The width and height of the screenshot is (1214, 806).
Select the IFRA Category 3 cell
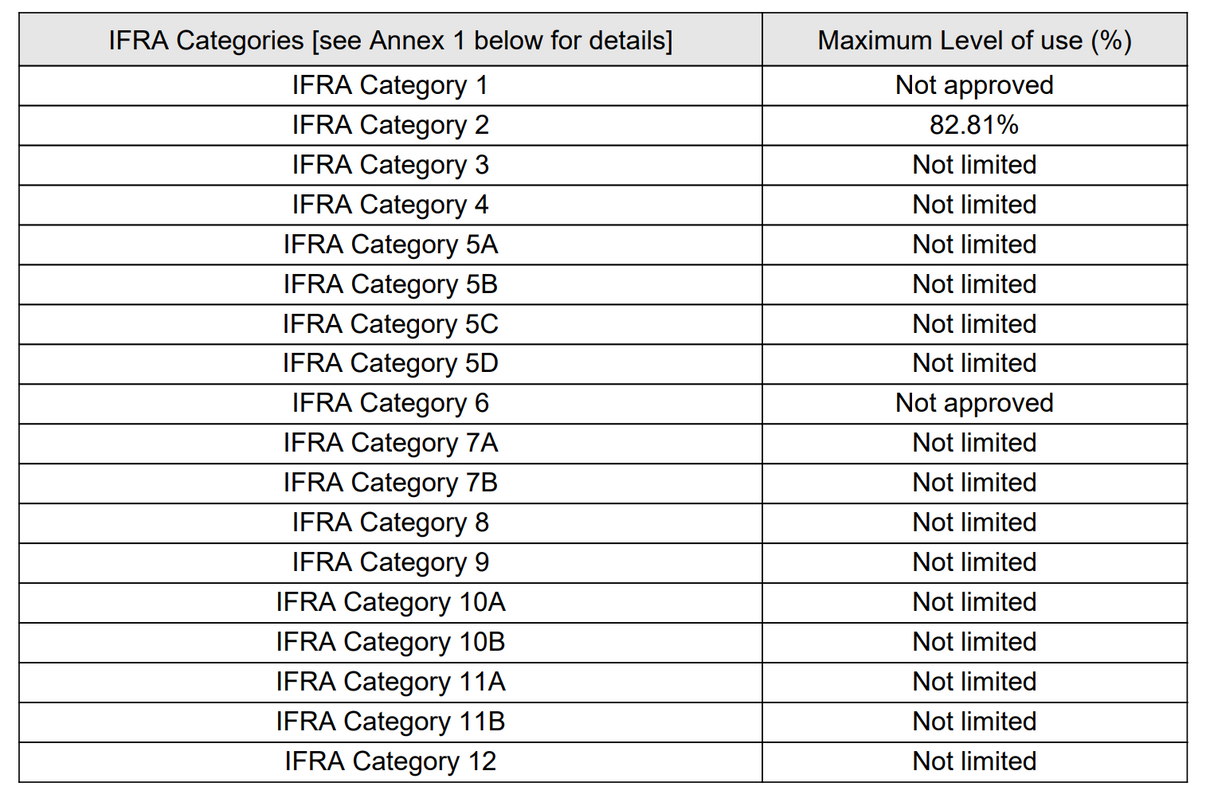pyautogui.click(x=390, y=165)
